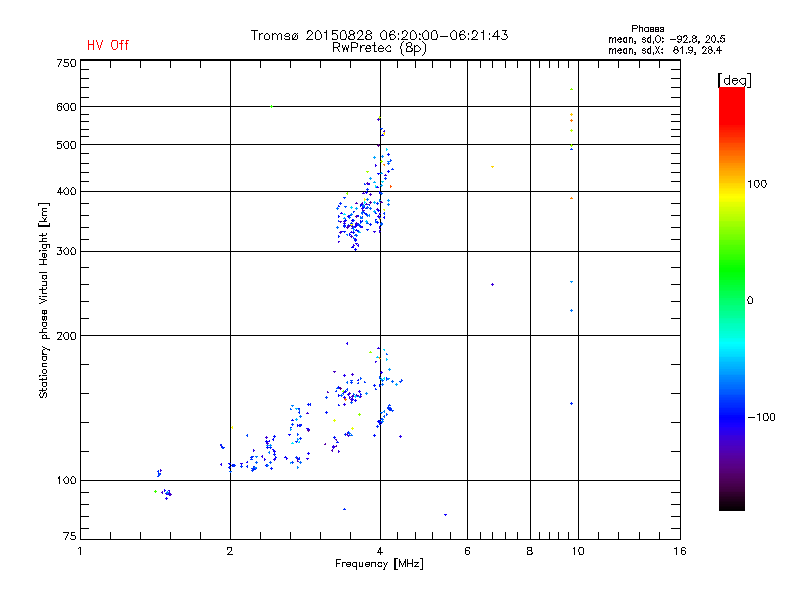Click the colorbar tick label "-100"

(761, 417)
